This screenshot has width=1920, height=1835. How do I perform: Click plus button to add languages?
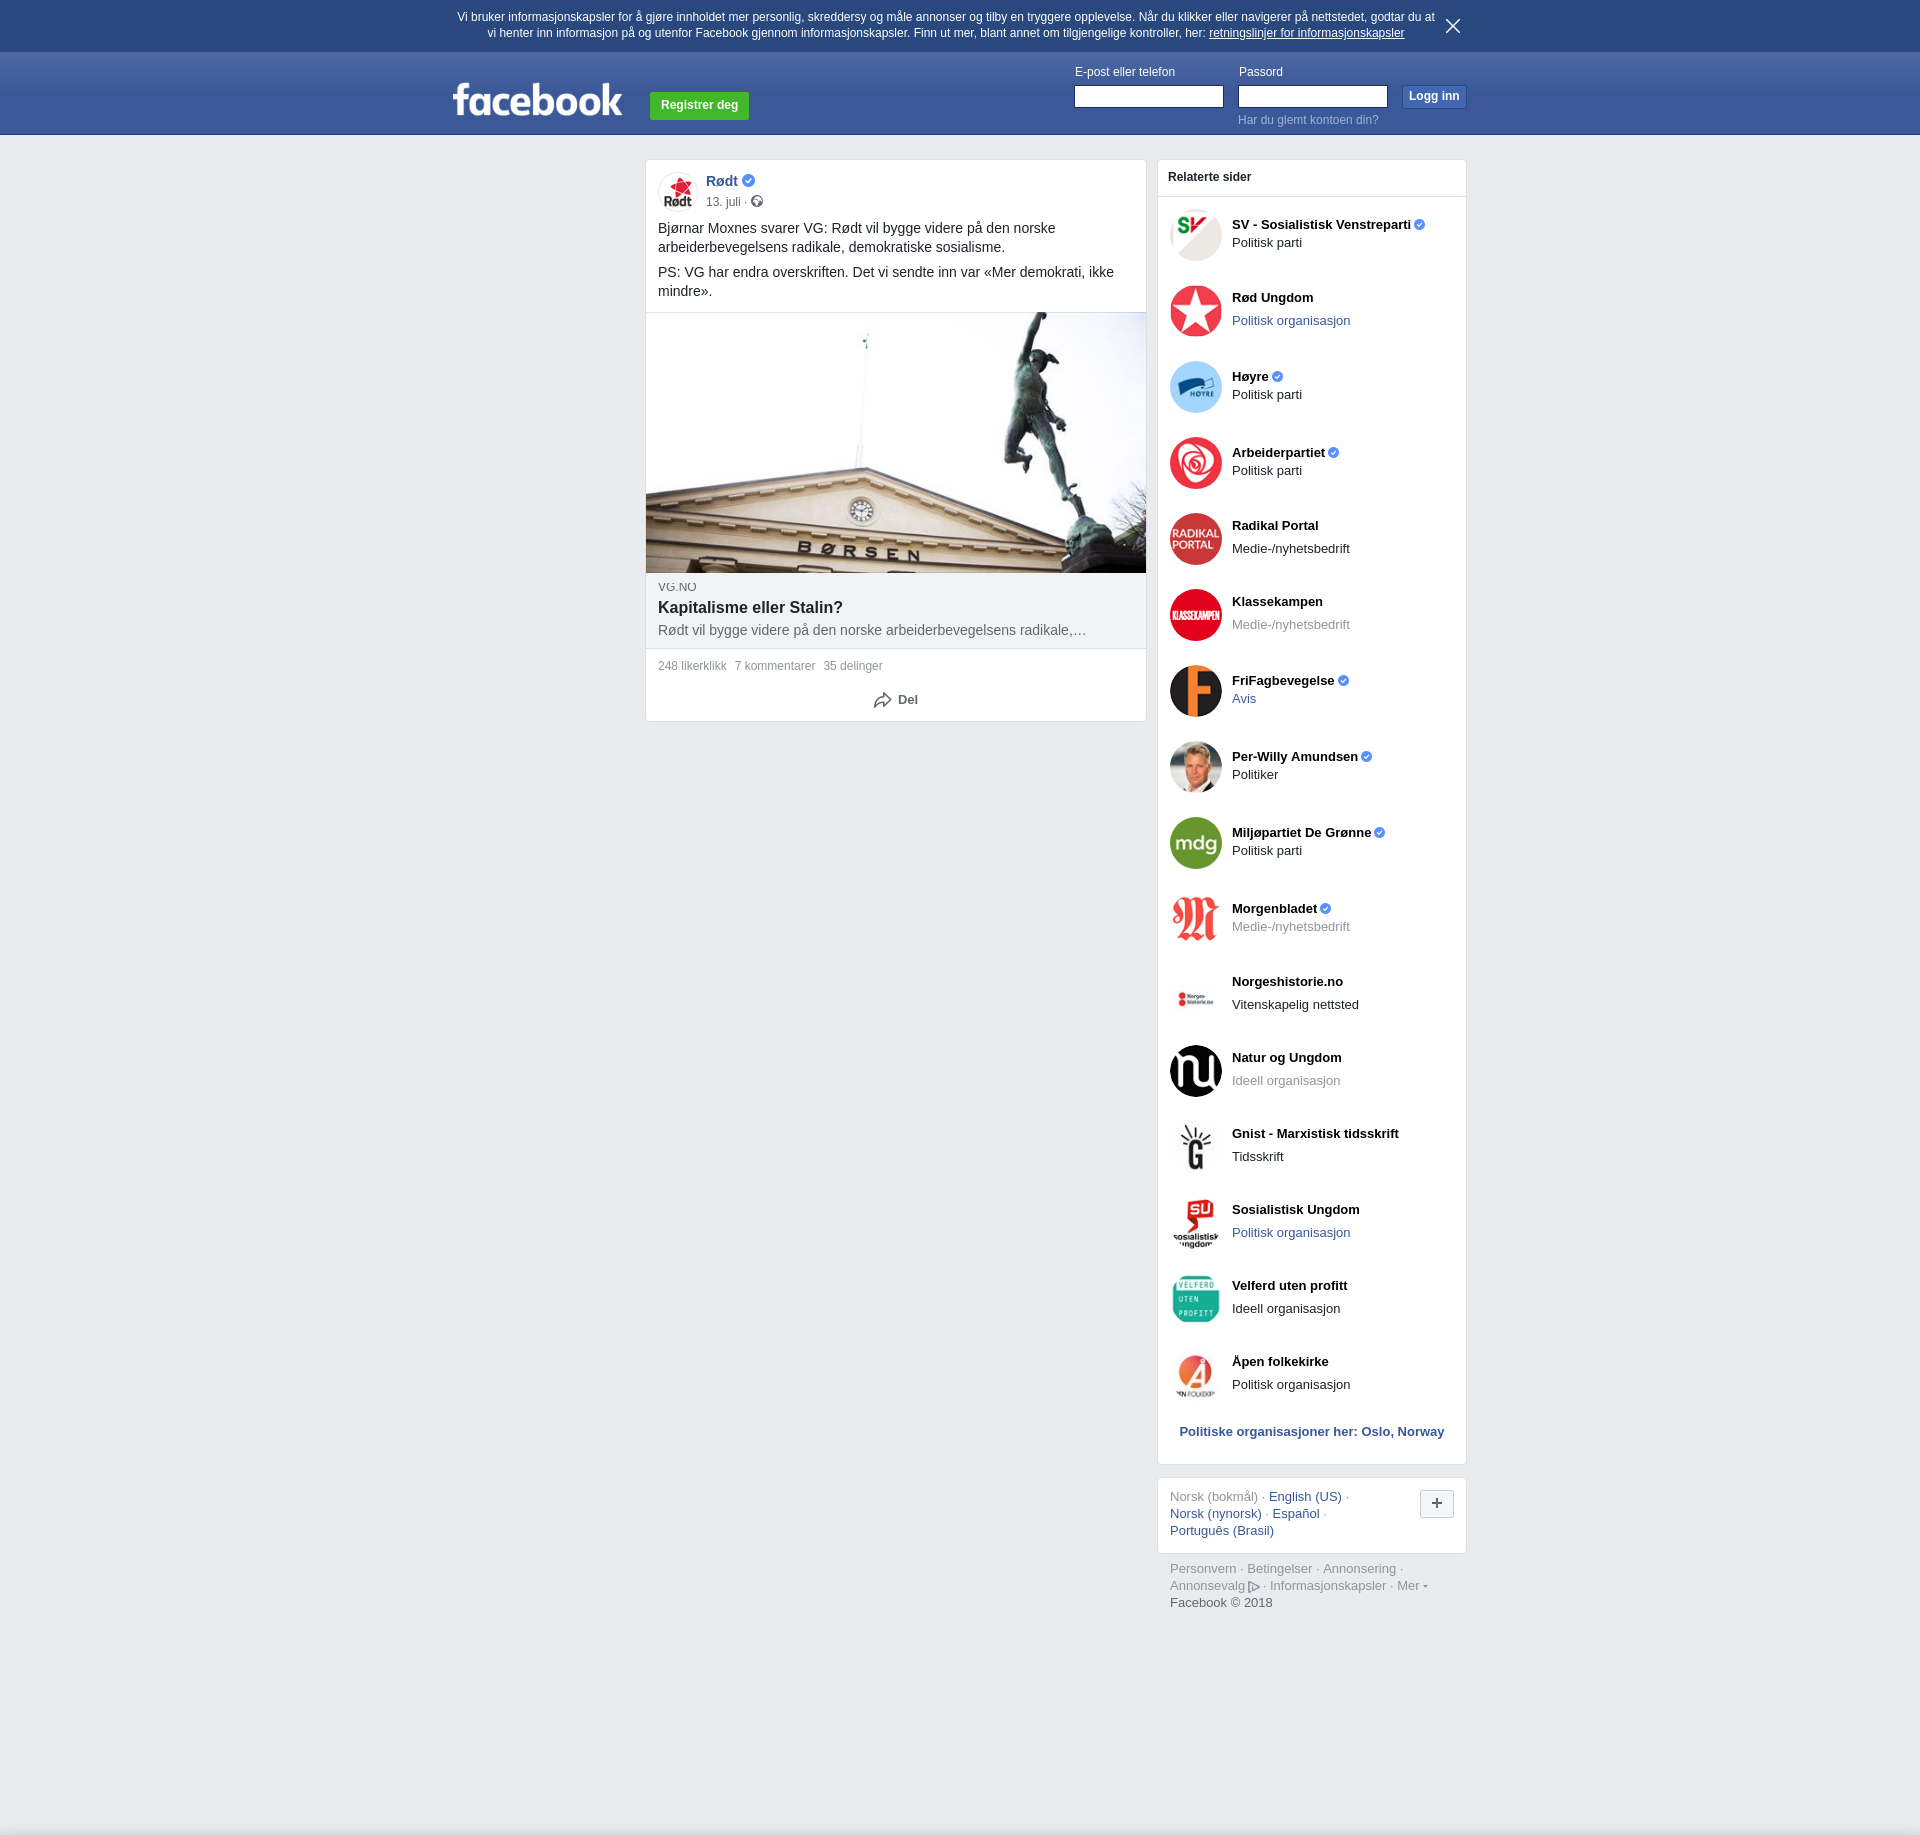coord(1437,1503)
